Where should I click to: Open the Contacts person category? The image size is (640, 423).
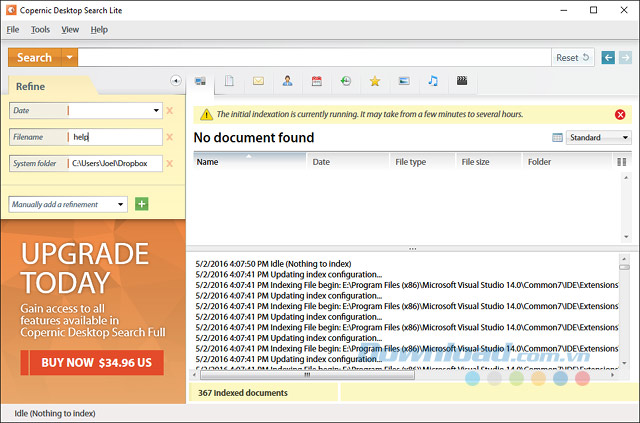[287, 81]
